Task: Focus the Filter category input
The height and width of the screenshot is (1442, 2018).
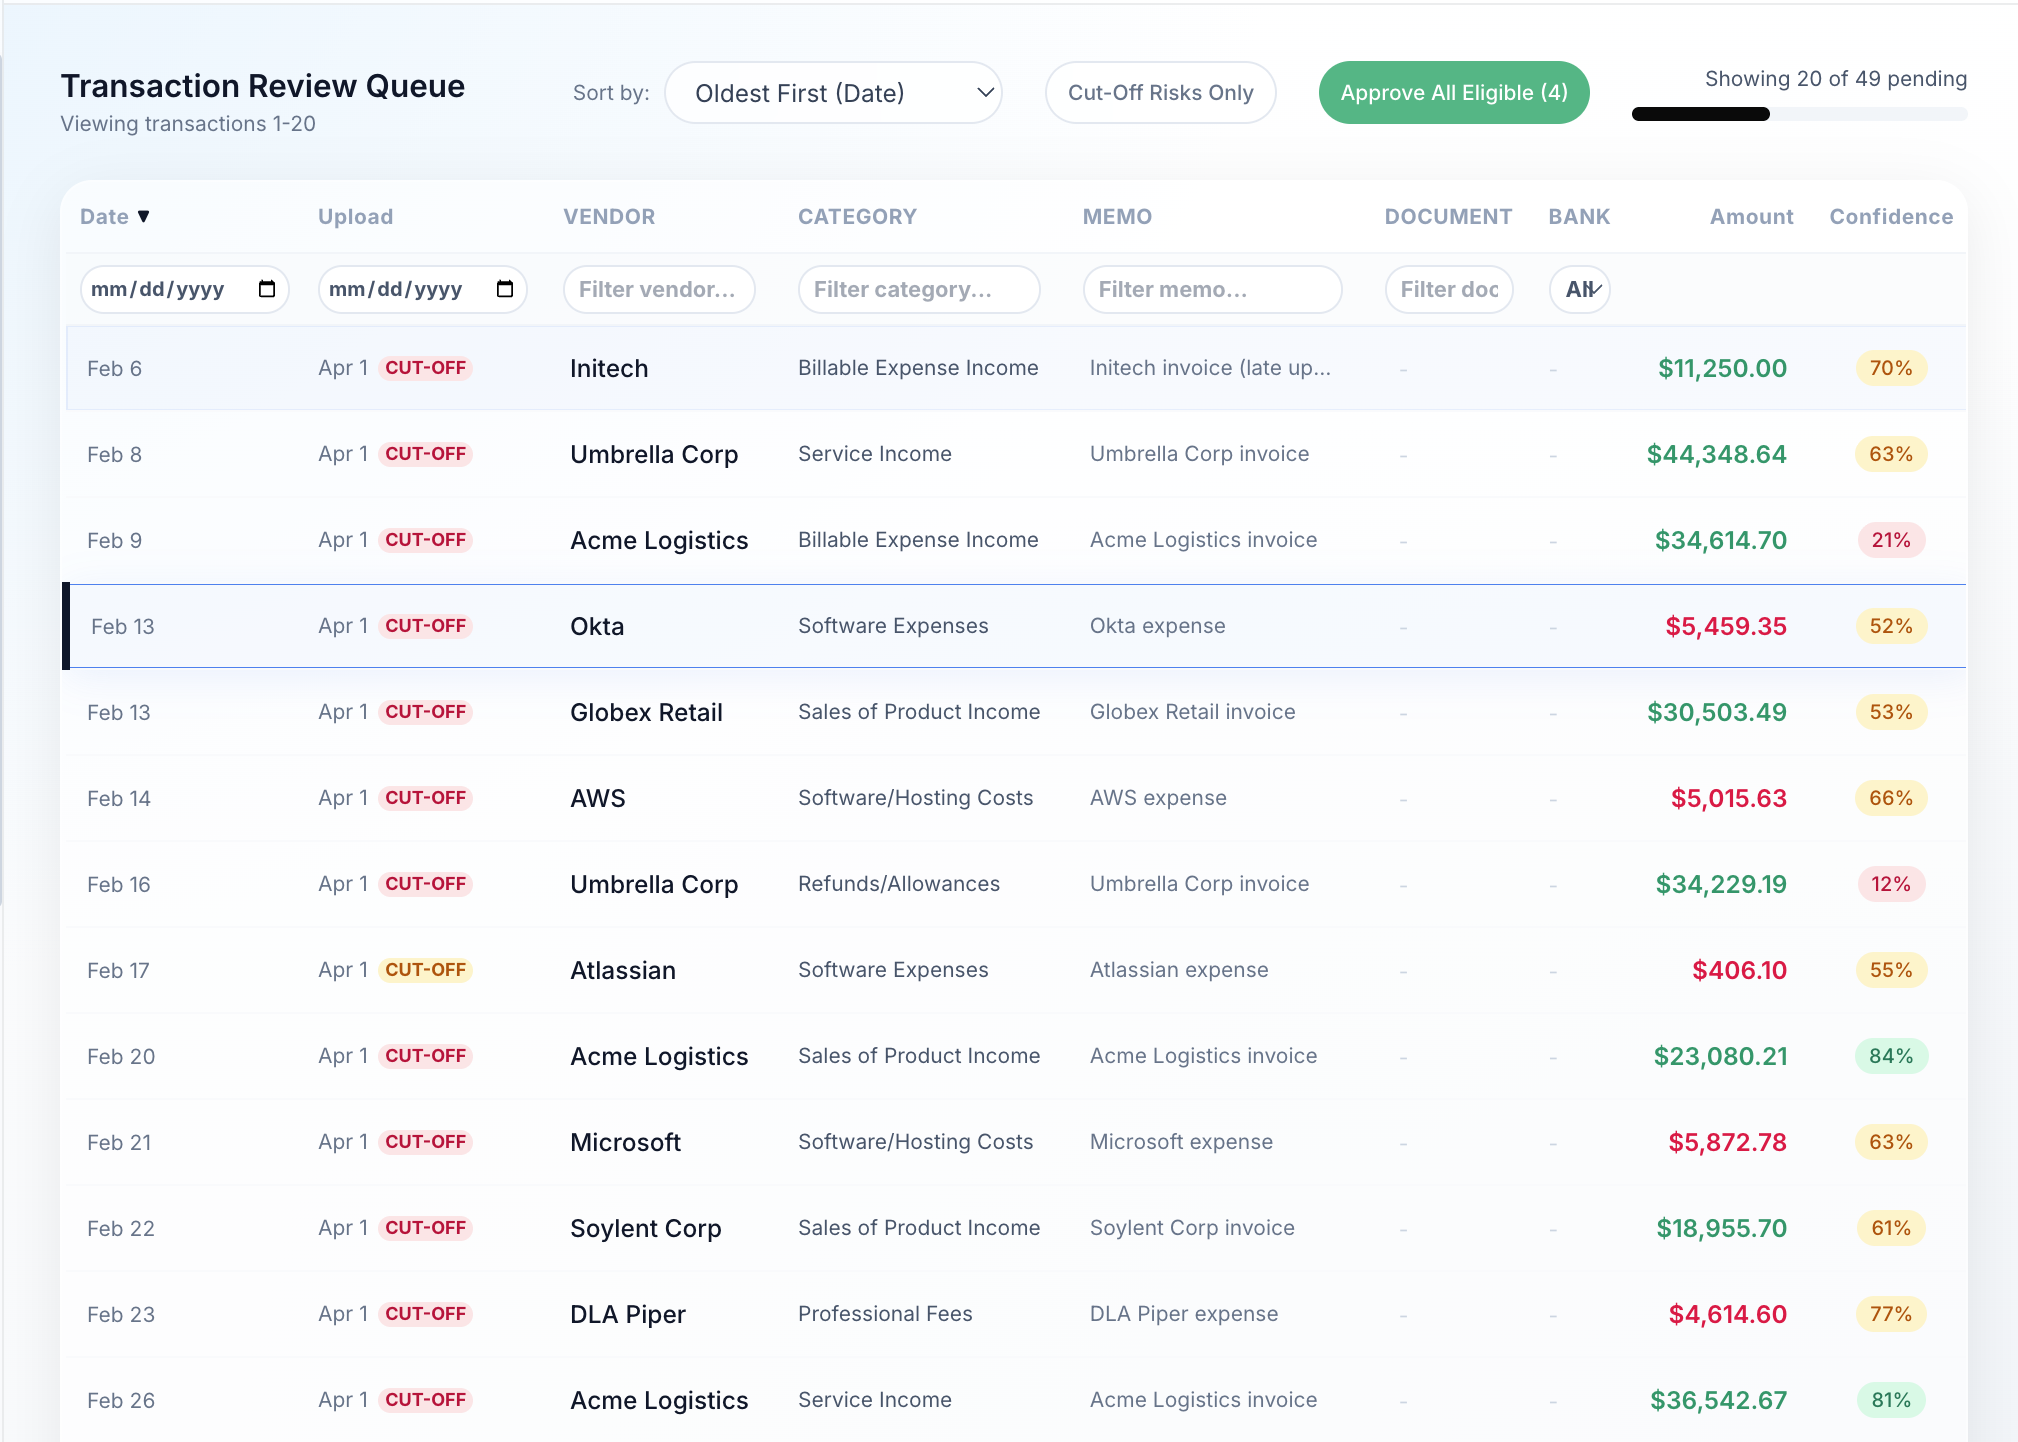Action: click(x=919, y=289)
